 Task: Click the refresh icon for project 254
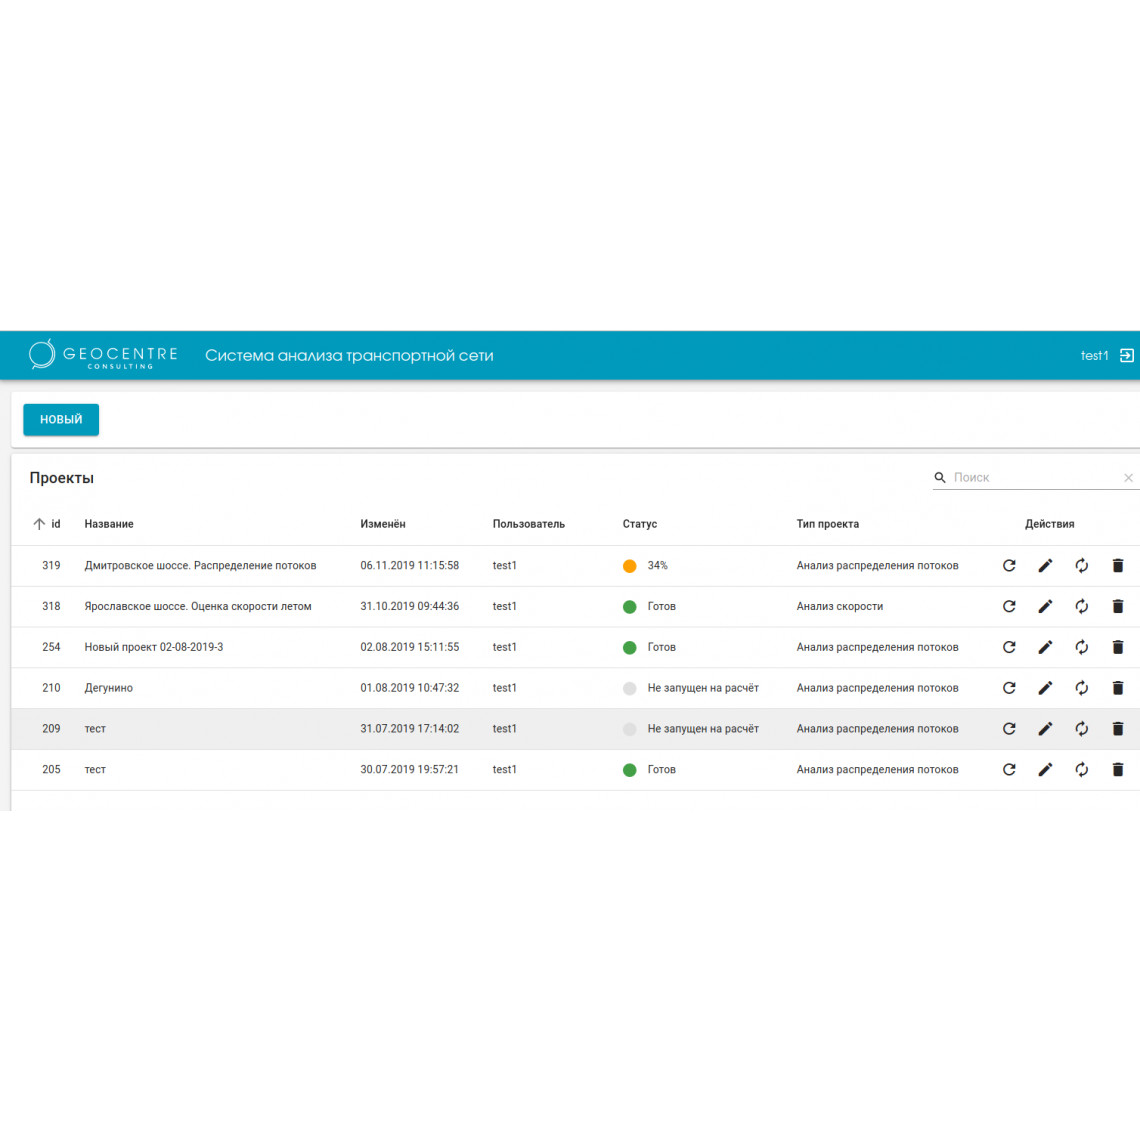(1009, 647)
